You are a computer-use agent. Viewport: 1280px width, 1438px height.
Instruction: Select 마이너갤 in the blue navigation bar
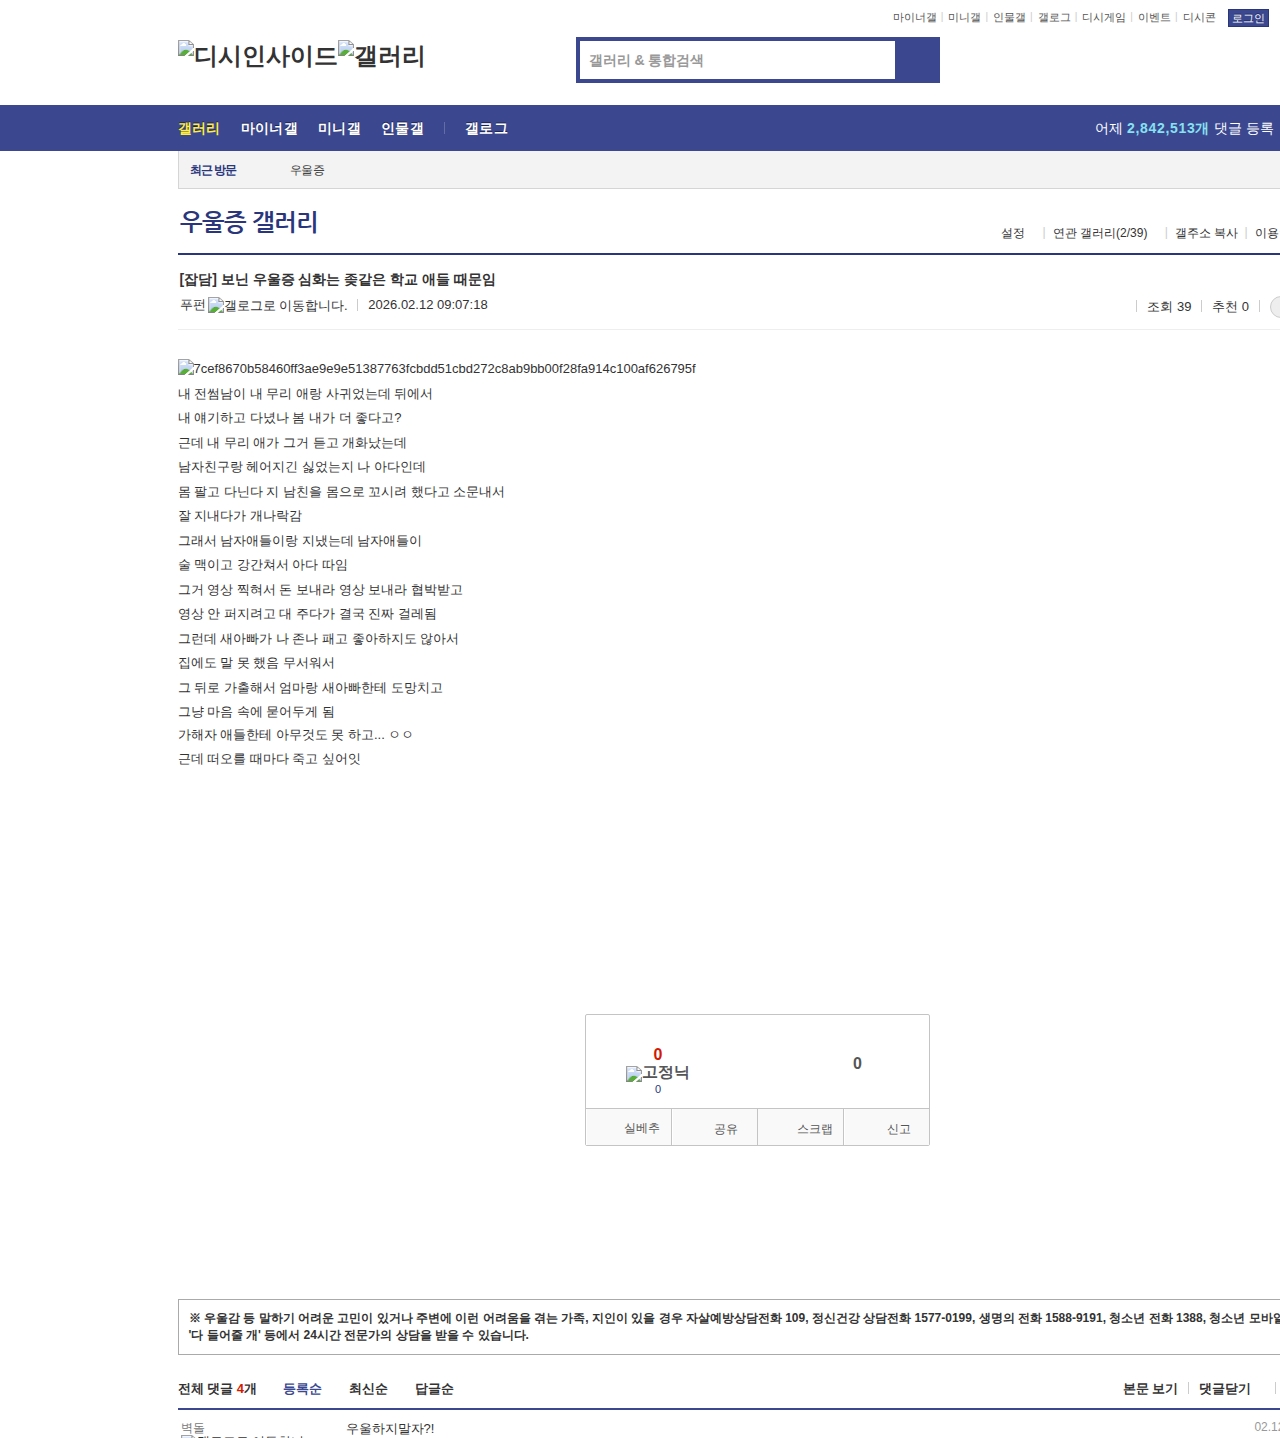269,129
